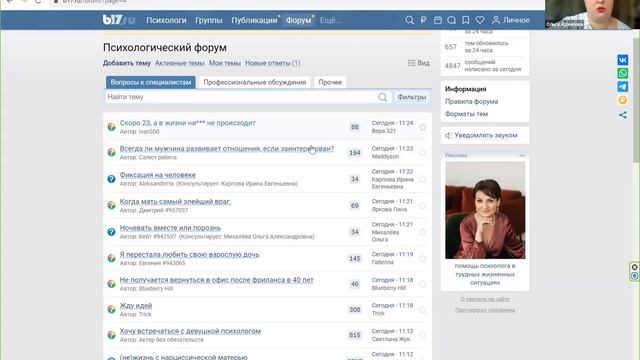Favorite star for Когда мать самый злейший враг

click(x=422, y=206)
